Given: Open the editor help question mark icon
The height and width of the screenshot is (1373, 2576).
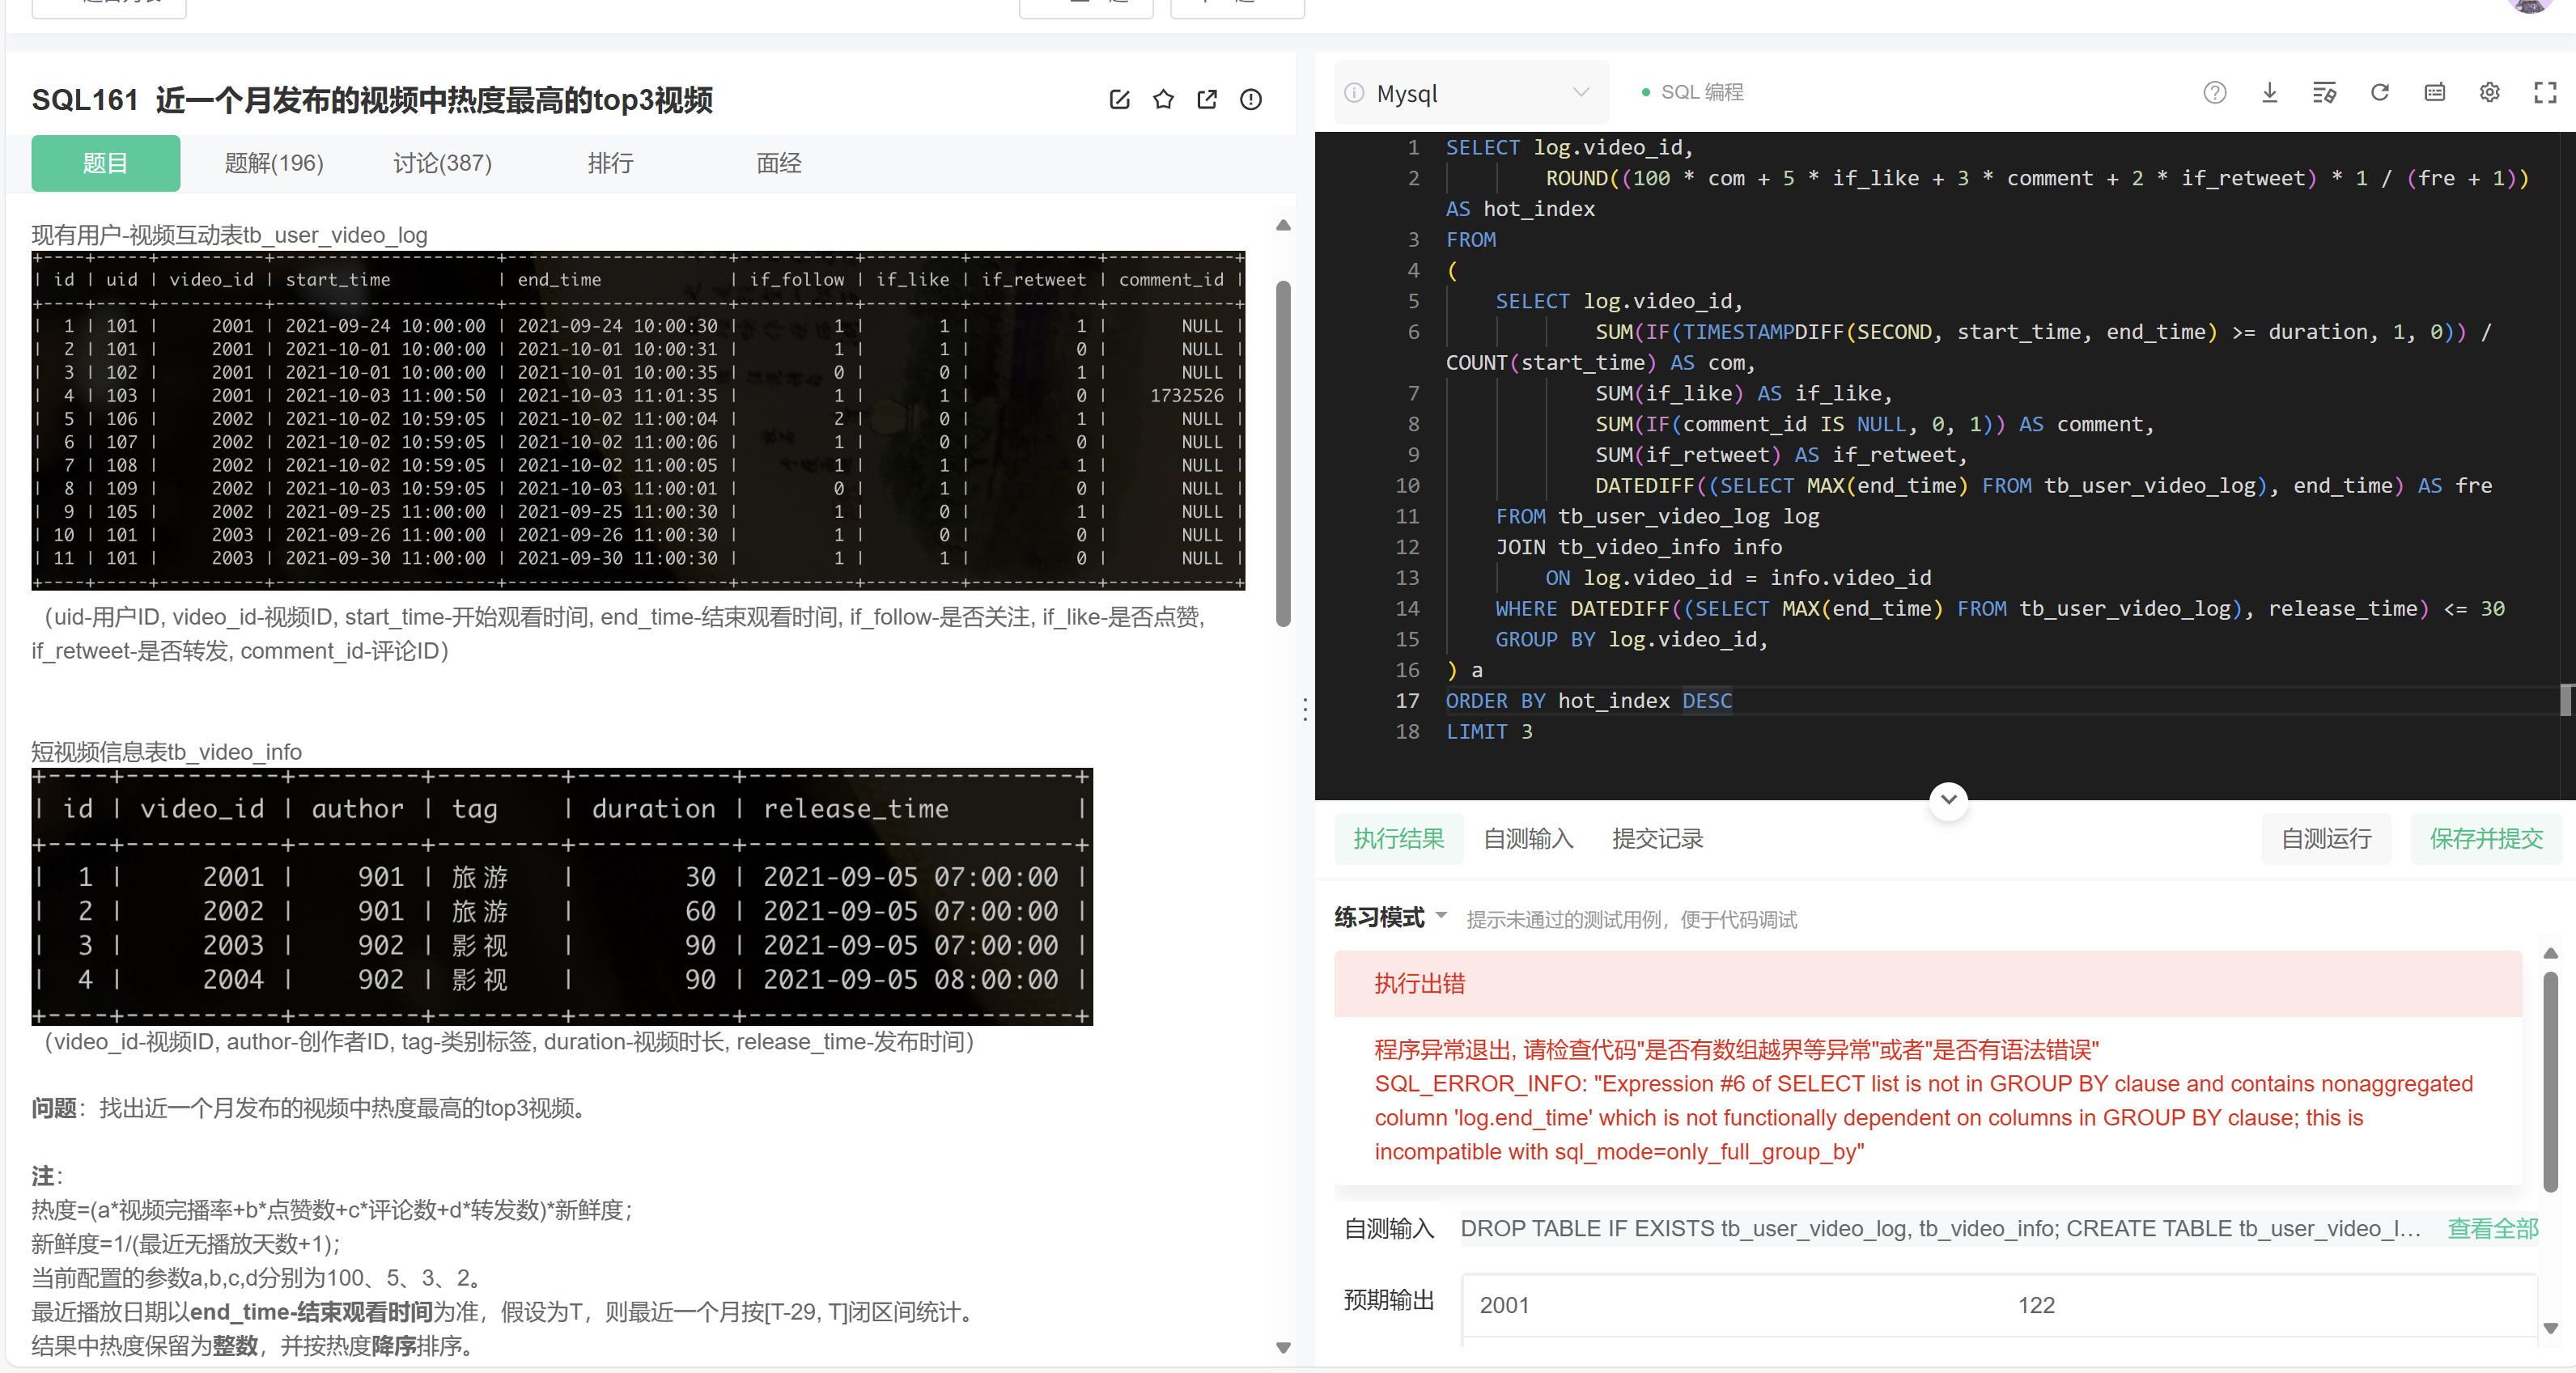Looking at the screenshot, I should click(2214, 93).
